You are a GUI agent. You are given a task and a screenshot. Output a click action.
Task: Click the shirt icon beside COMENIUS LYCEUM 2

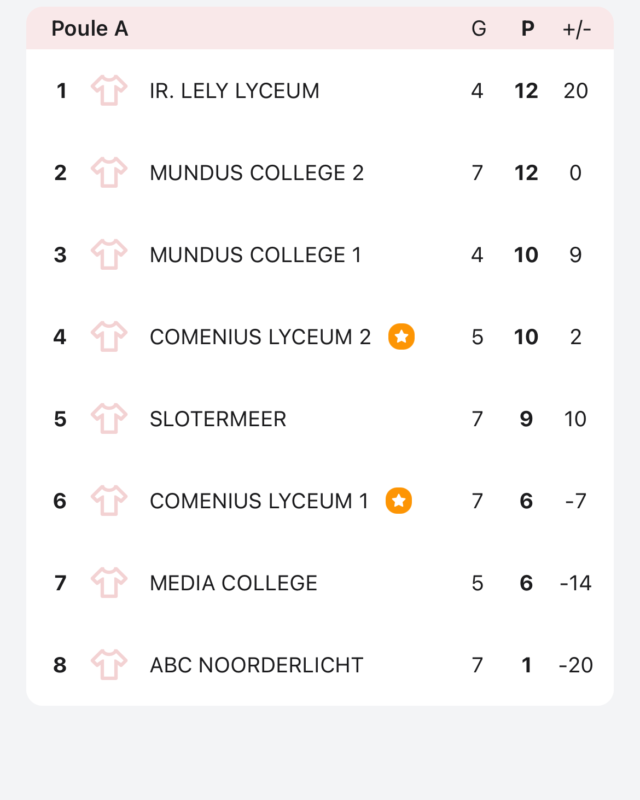click(109, 337)
